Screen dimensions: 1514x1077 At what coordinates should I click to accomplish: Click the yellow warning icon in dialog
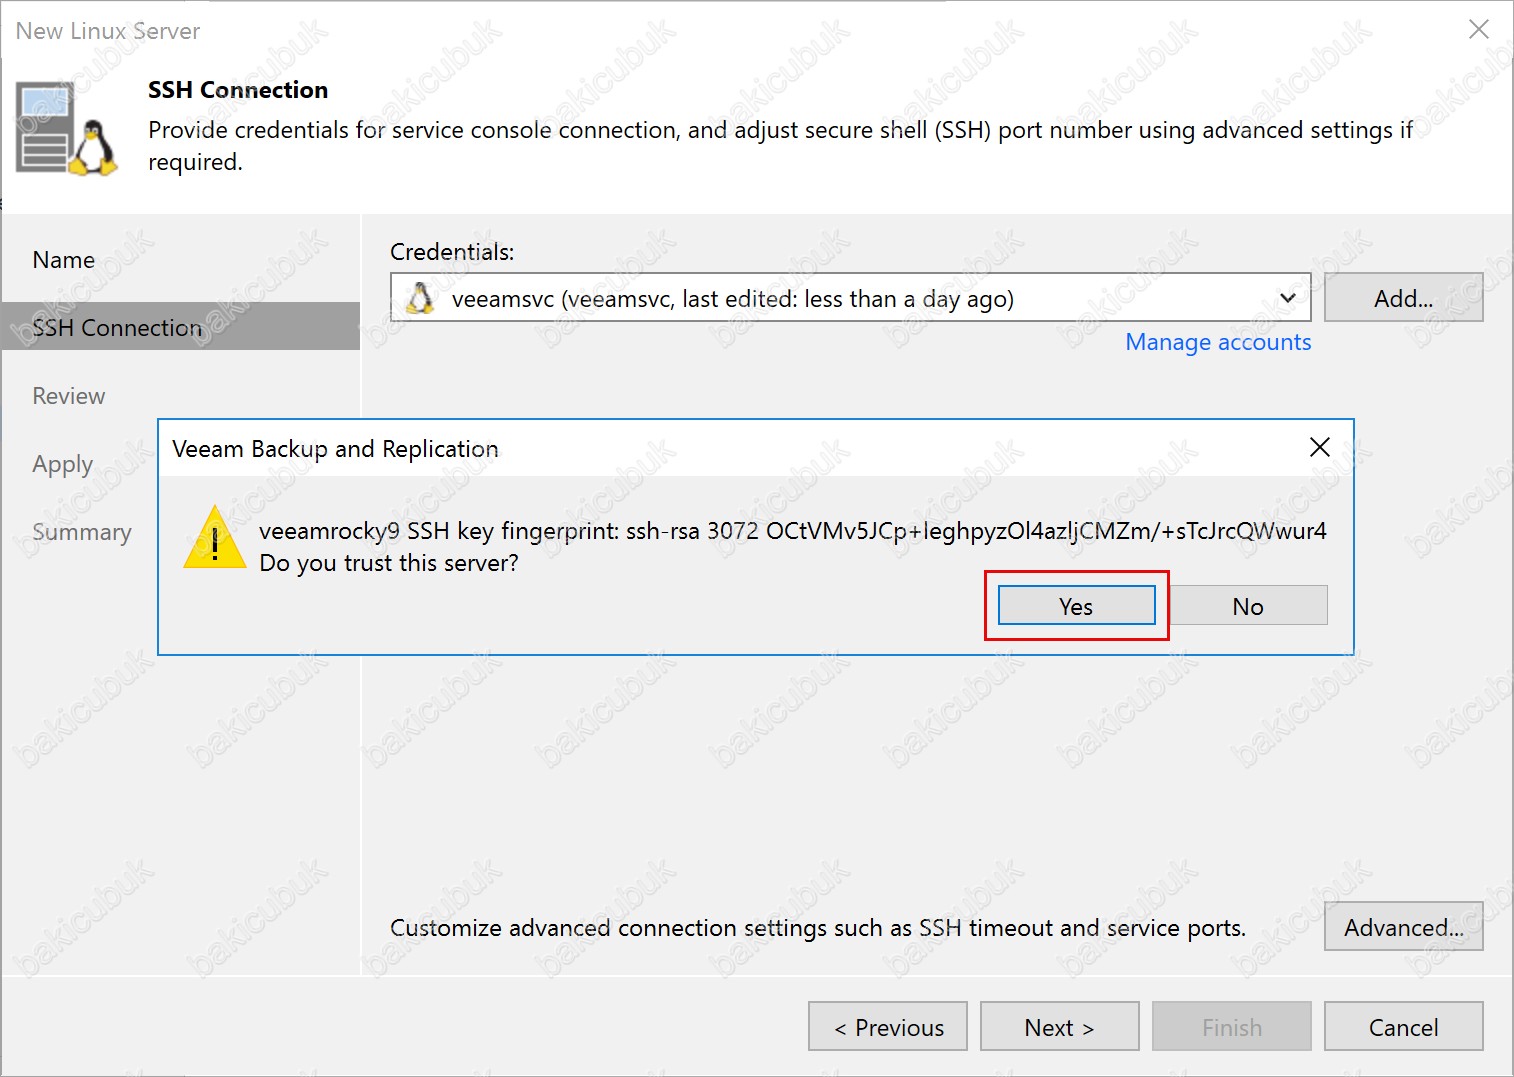(215, 538)
